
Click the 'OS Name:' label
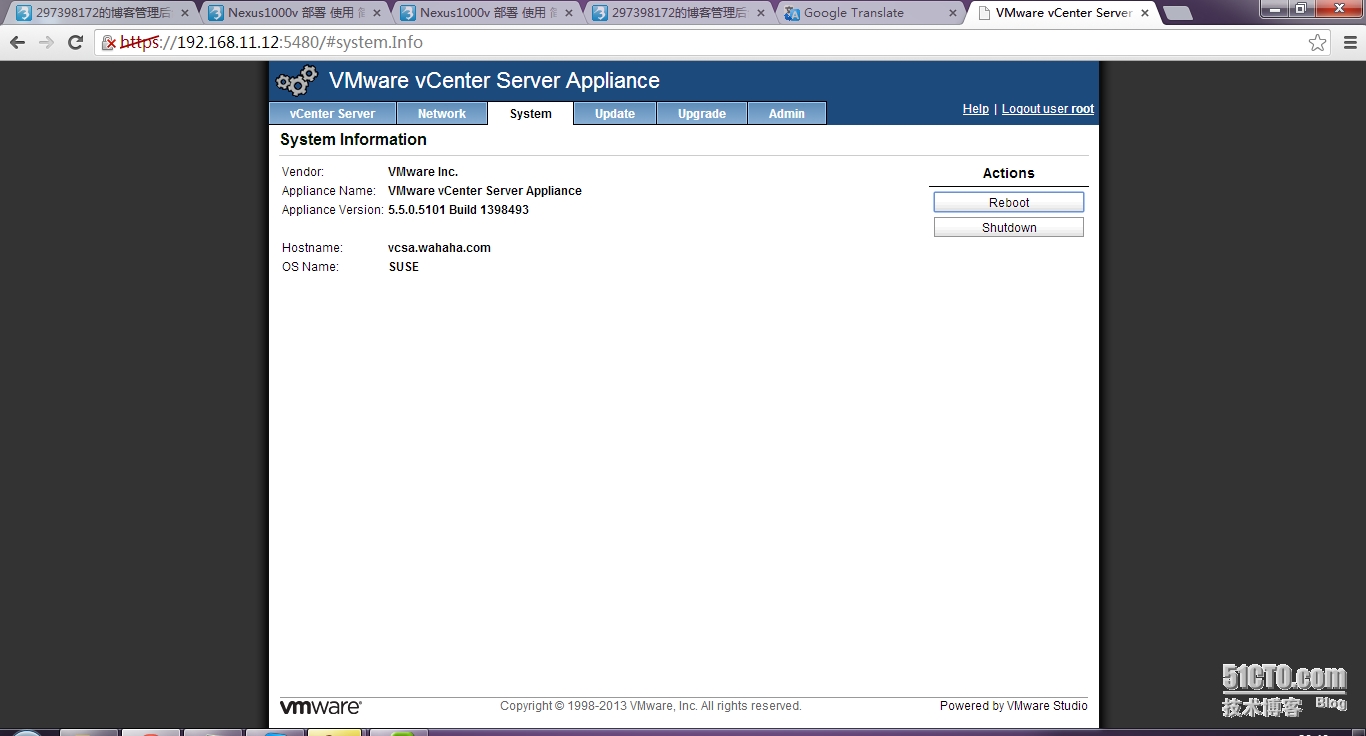310,267
